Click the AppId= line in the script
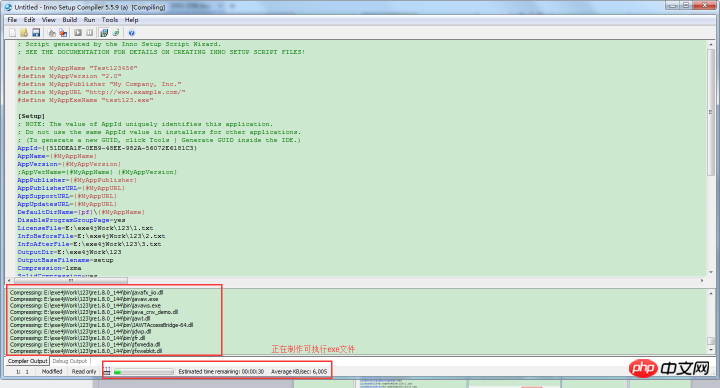 [x=107, y=148]
